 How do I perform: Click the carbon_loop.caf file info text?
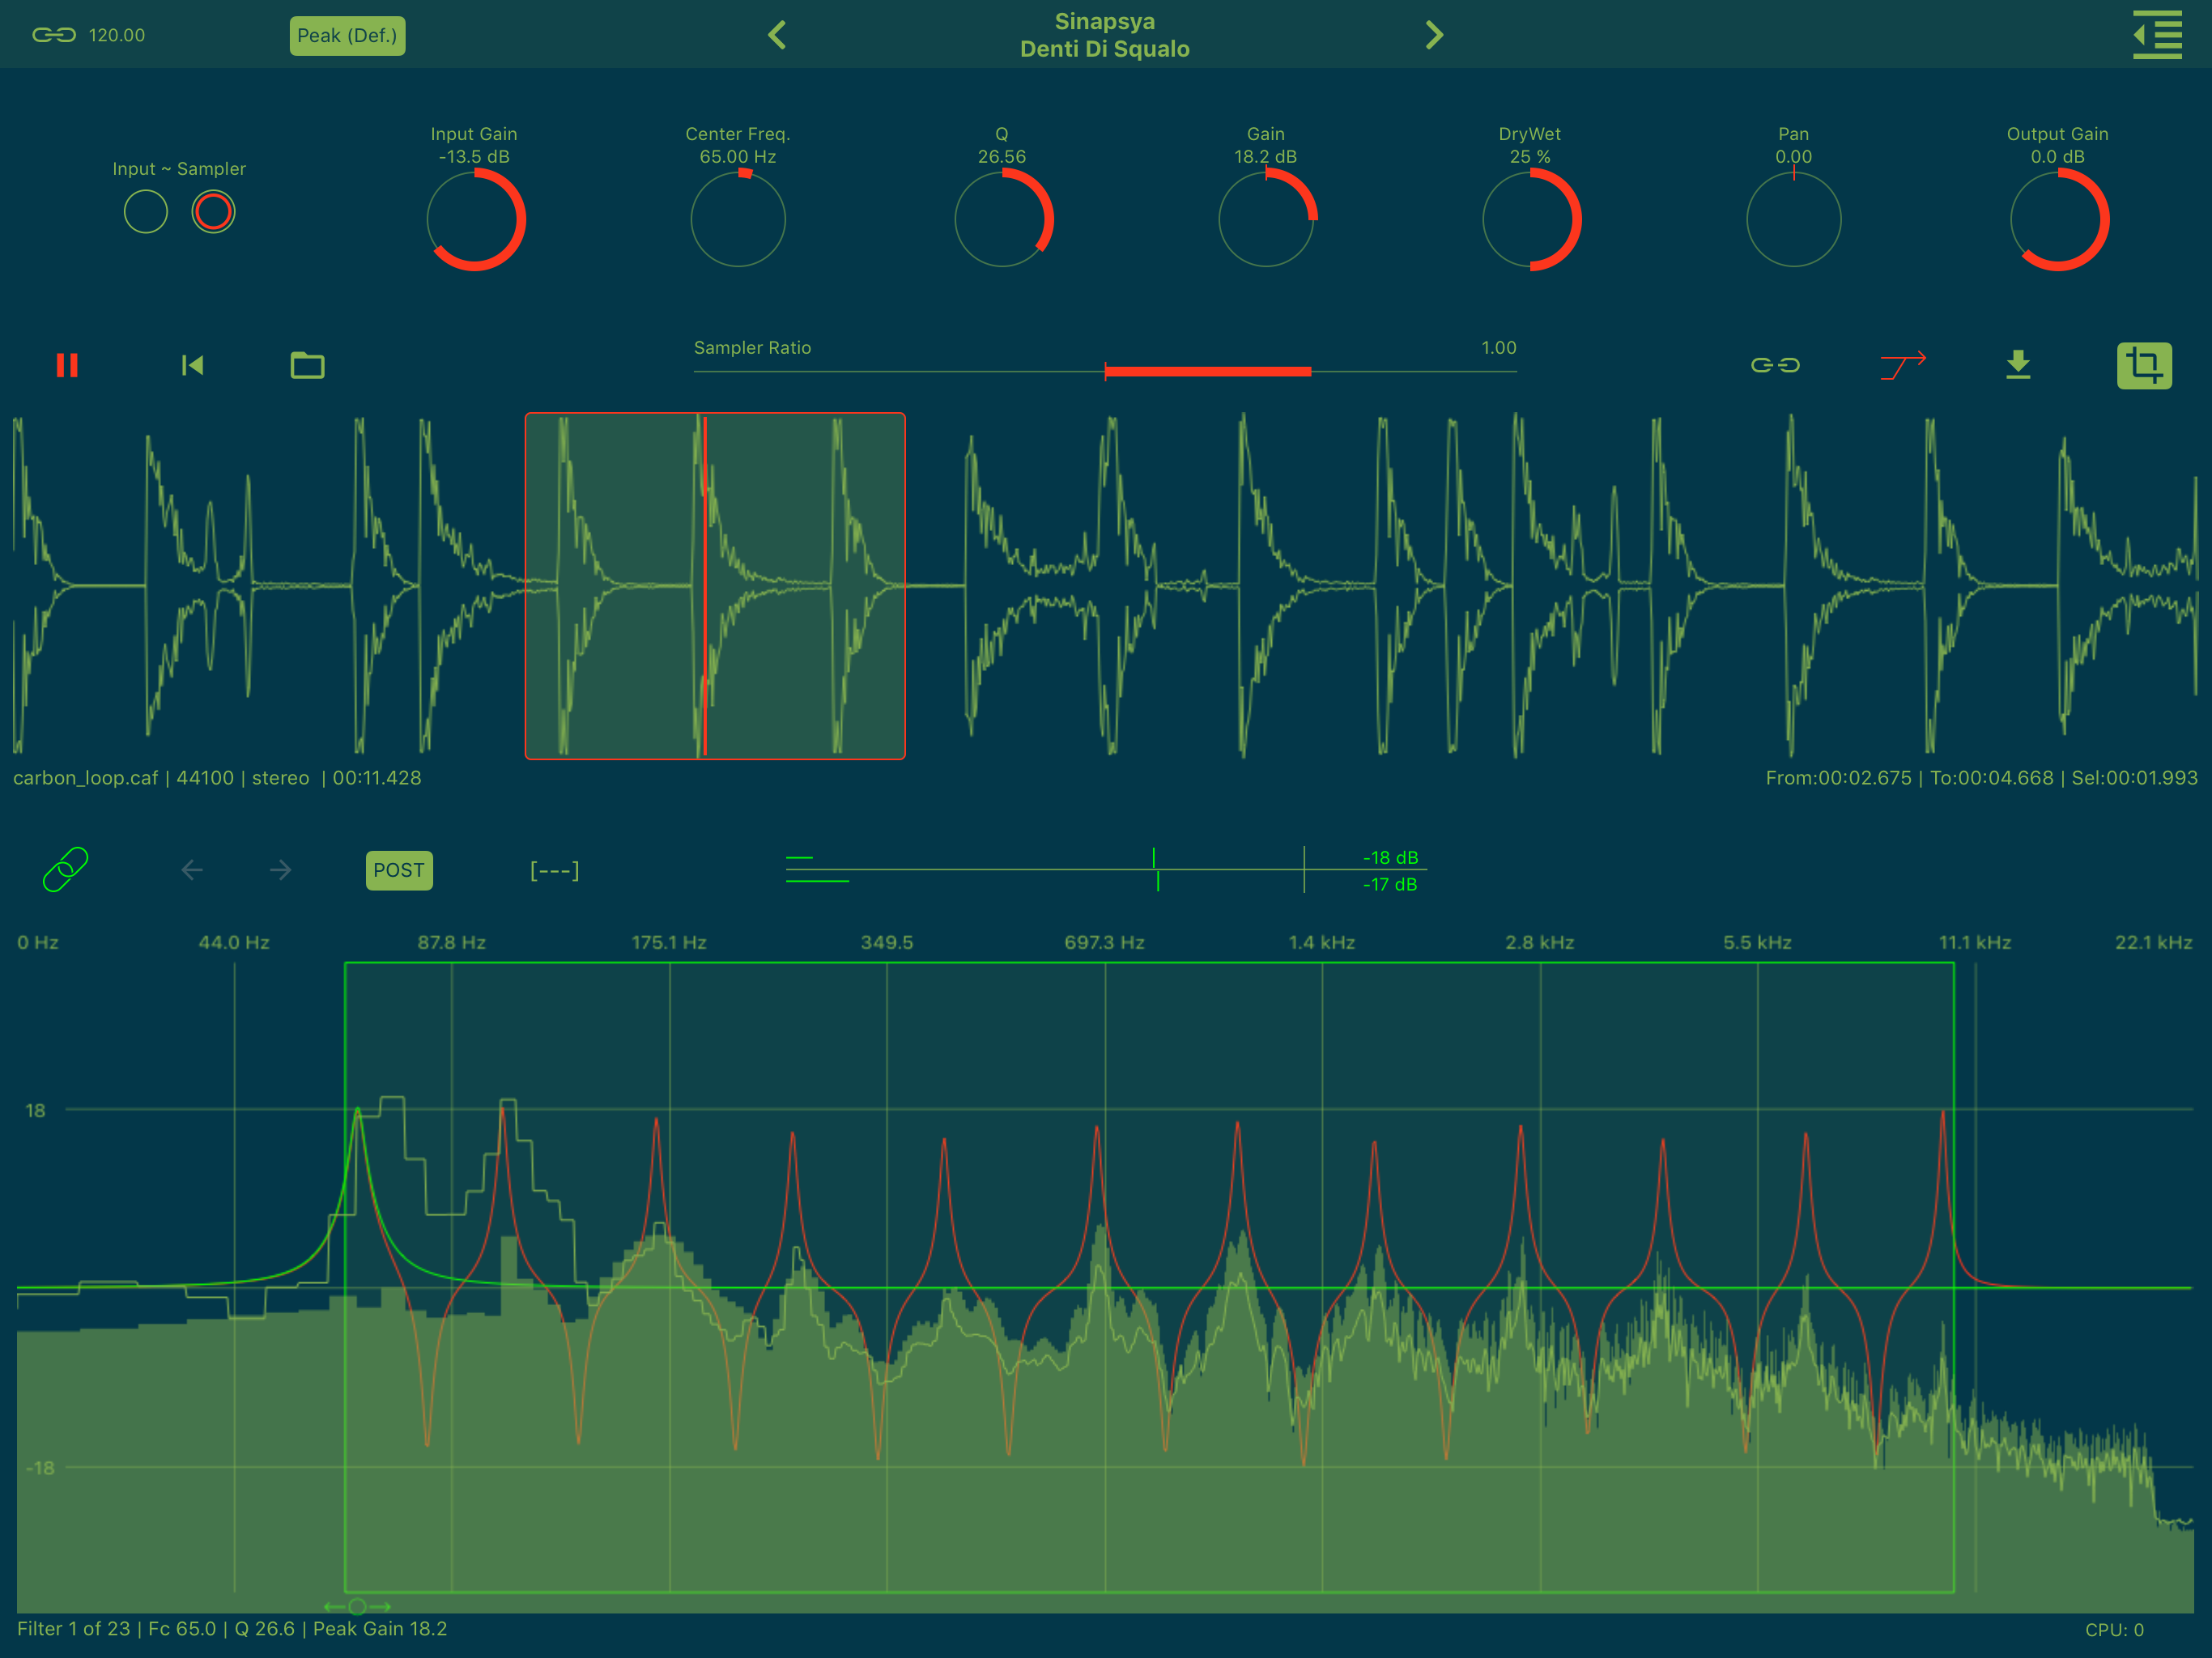coord(217,778)
